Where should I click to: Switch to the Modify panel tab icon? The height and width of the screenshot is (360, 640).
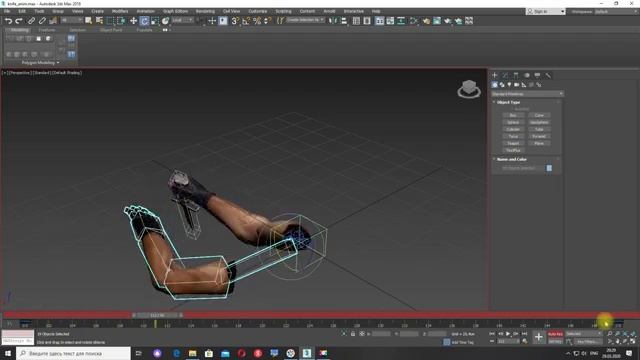(505, 75)
